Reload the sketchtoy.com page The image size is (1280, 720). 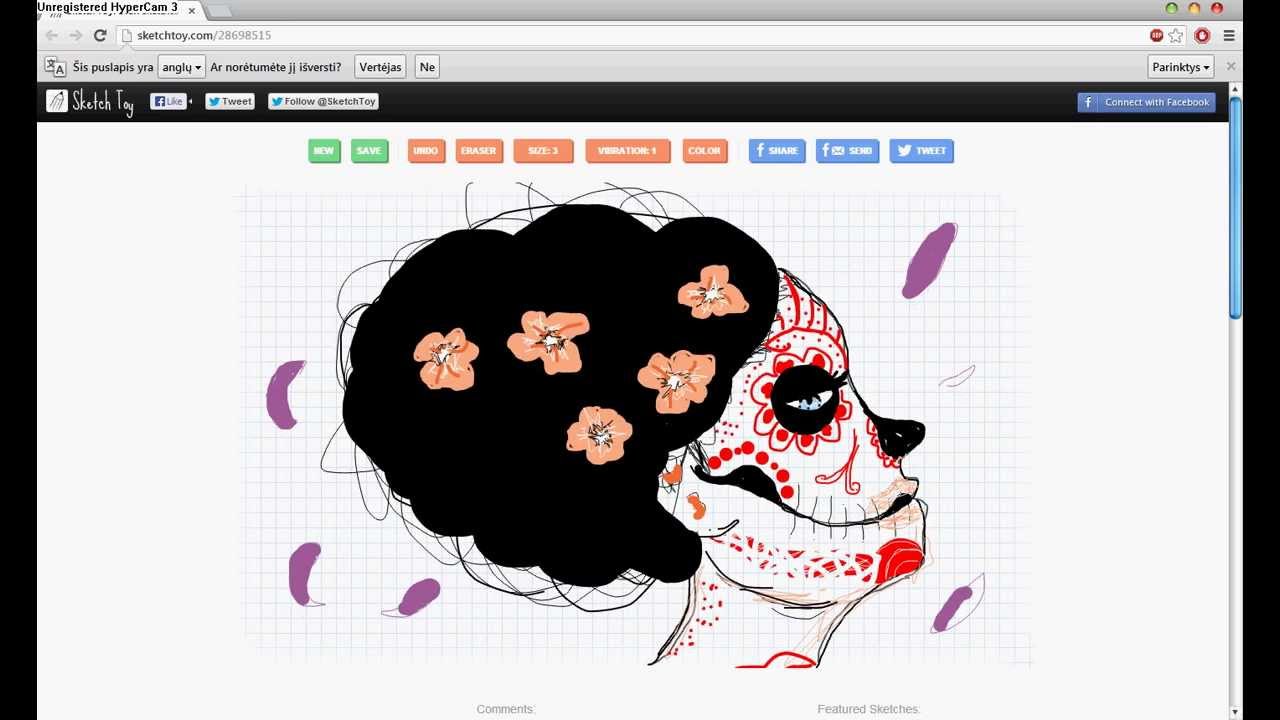99,33
